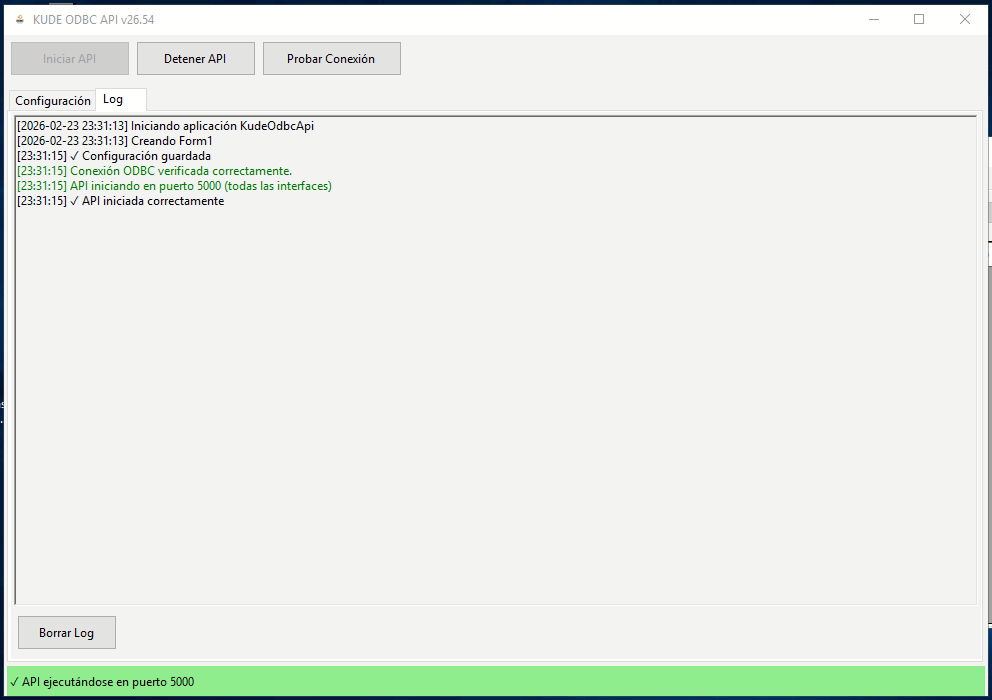Maximize the KUDE ODBC API window
The image size is (992, 700).
coord(919,20)
